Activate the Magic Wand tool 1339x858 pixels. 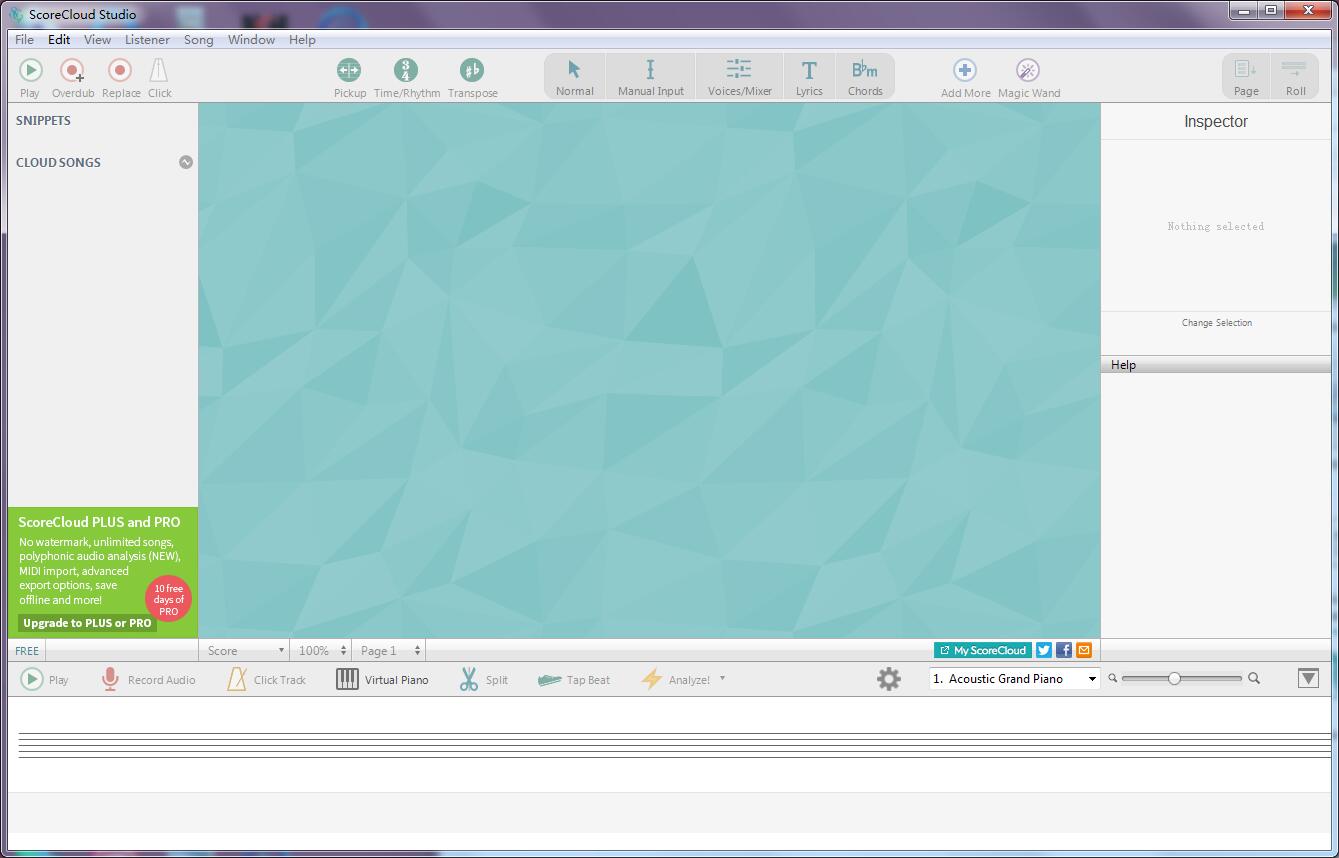(1028, 71)
